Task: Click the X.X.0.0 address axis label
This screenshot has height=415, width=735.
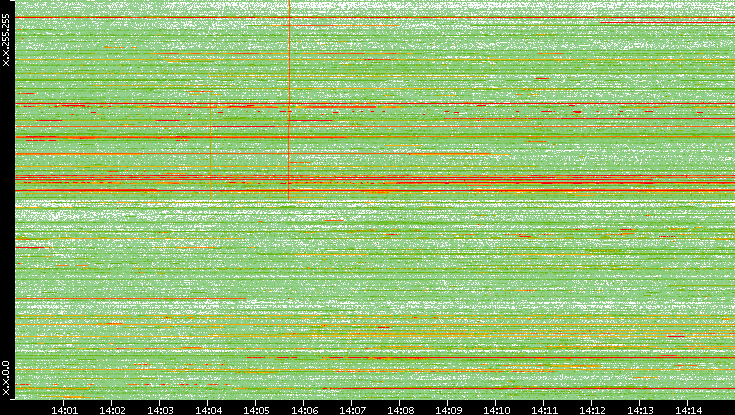Action: (6, 379)
